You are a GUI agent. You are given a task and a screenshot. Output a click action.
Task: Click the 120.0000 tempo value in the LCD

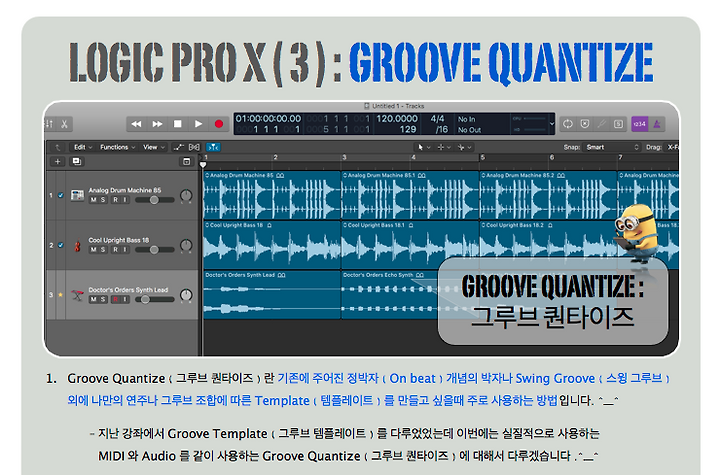[397, 119]
